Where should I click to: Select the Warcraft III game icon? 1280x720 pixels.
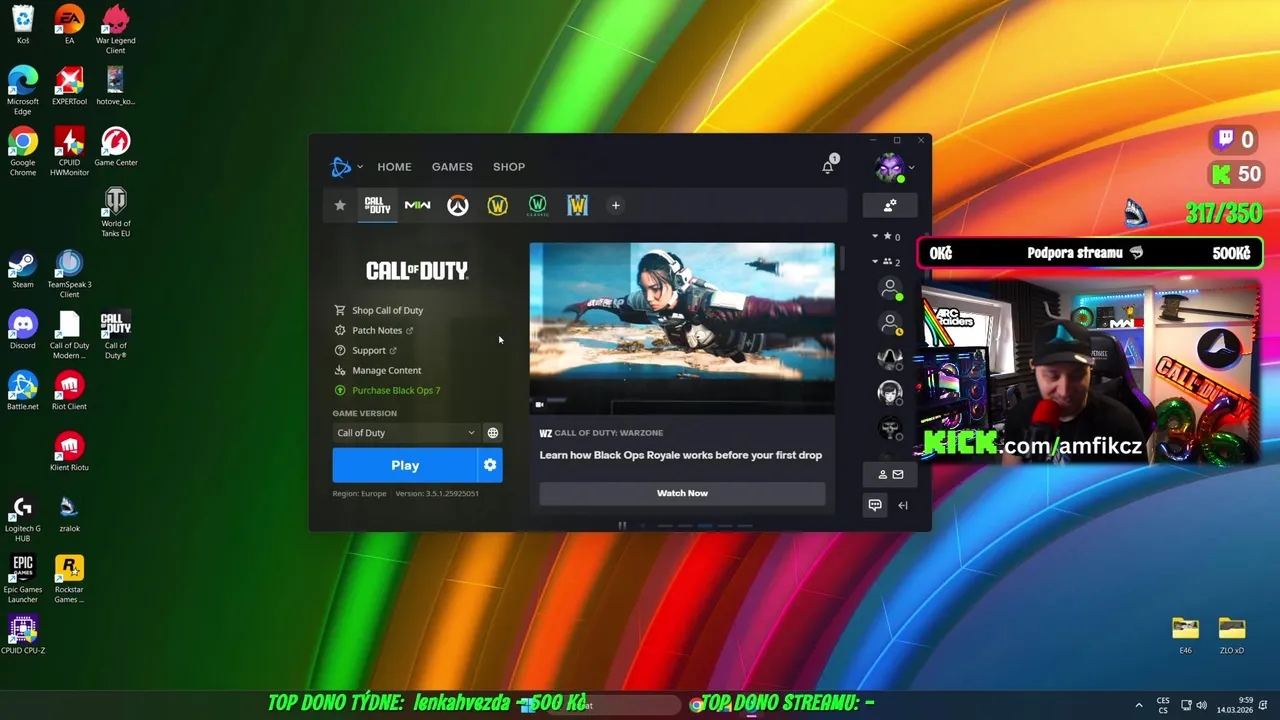(x=577, y=205)
